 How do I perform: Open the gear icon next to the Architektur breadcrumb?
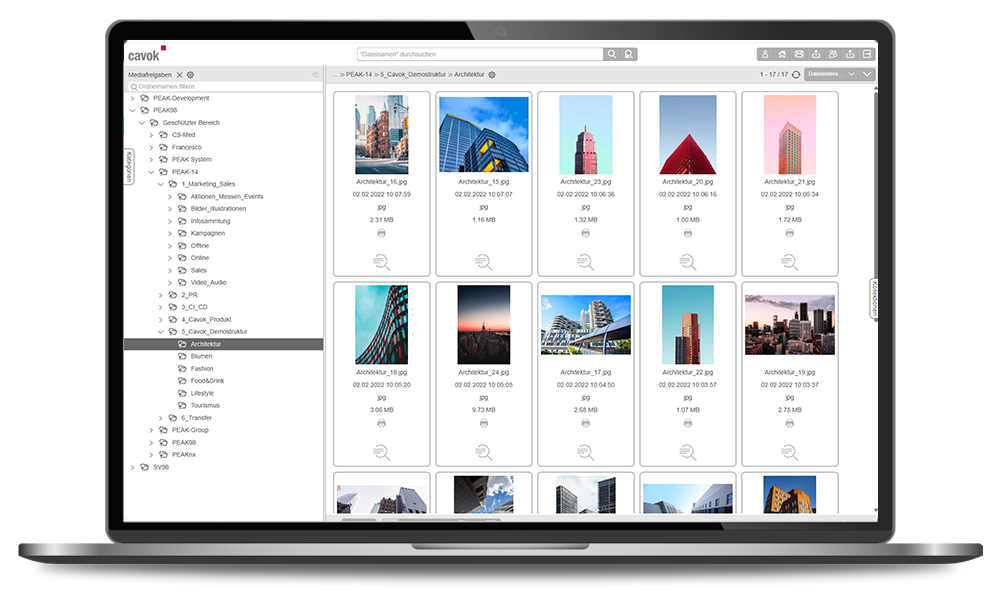pos(492,75)
